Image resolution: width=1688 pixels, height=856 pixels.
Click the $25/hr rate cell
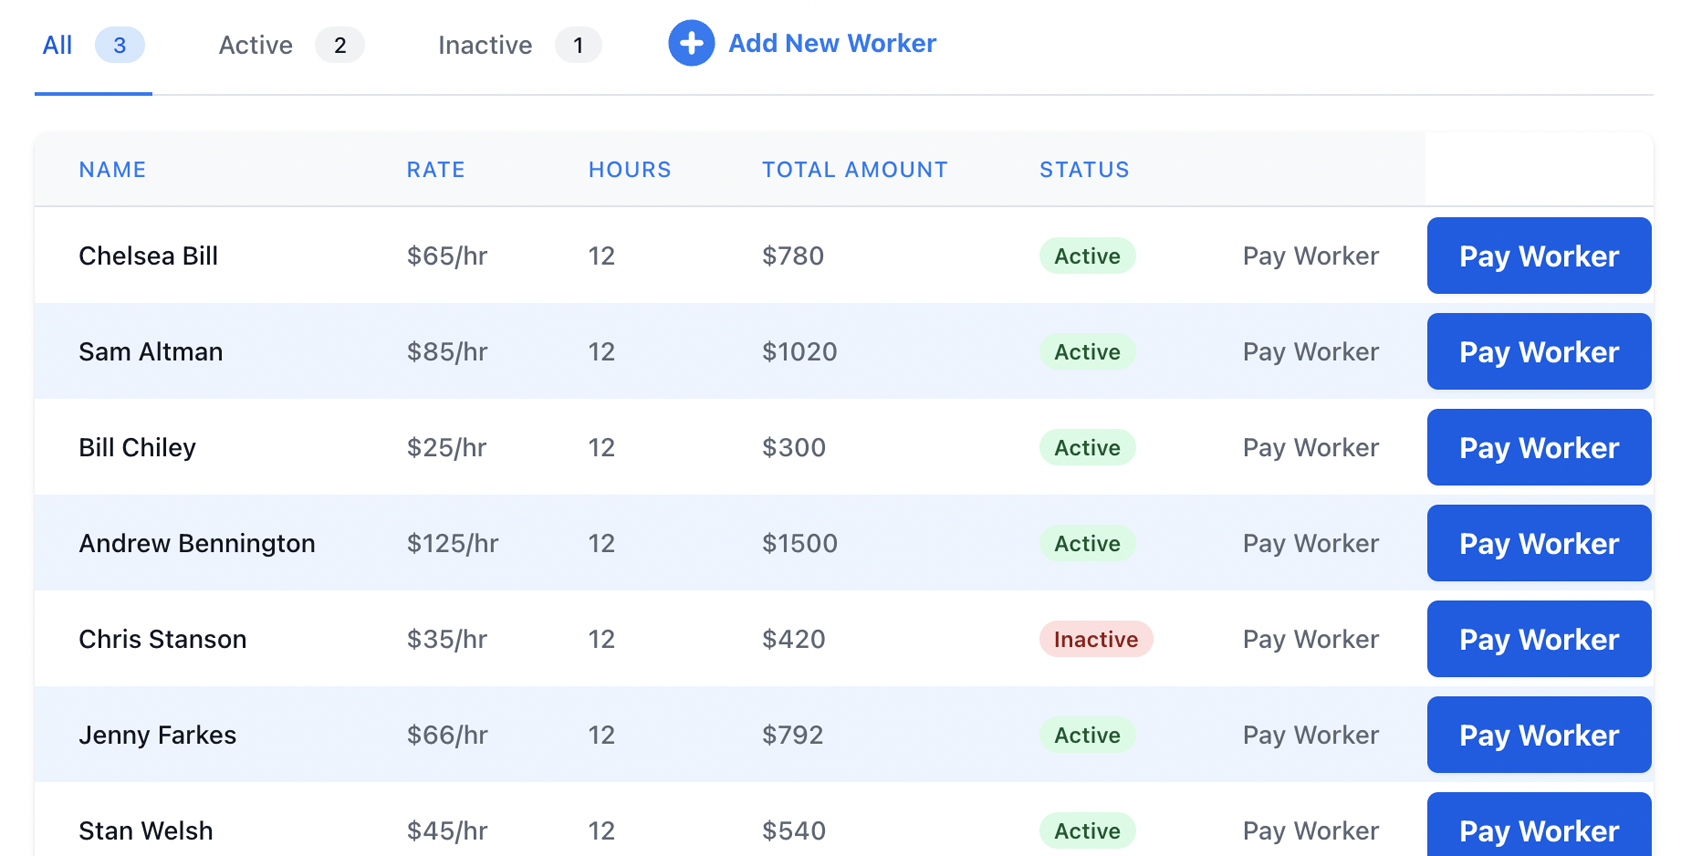pyautogui.click(x=446, y=448)
